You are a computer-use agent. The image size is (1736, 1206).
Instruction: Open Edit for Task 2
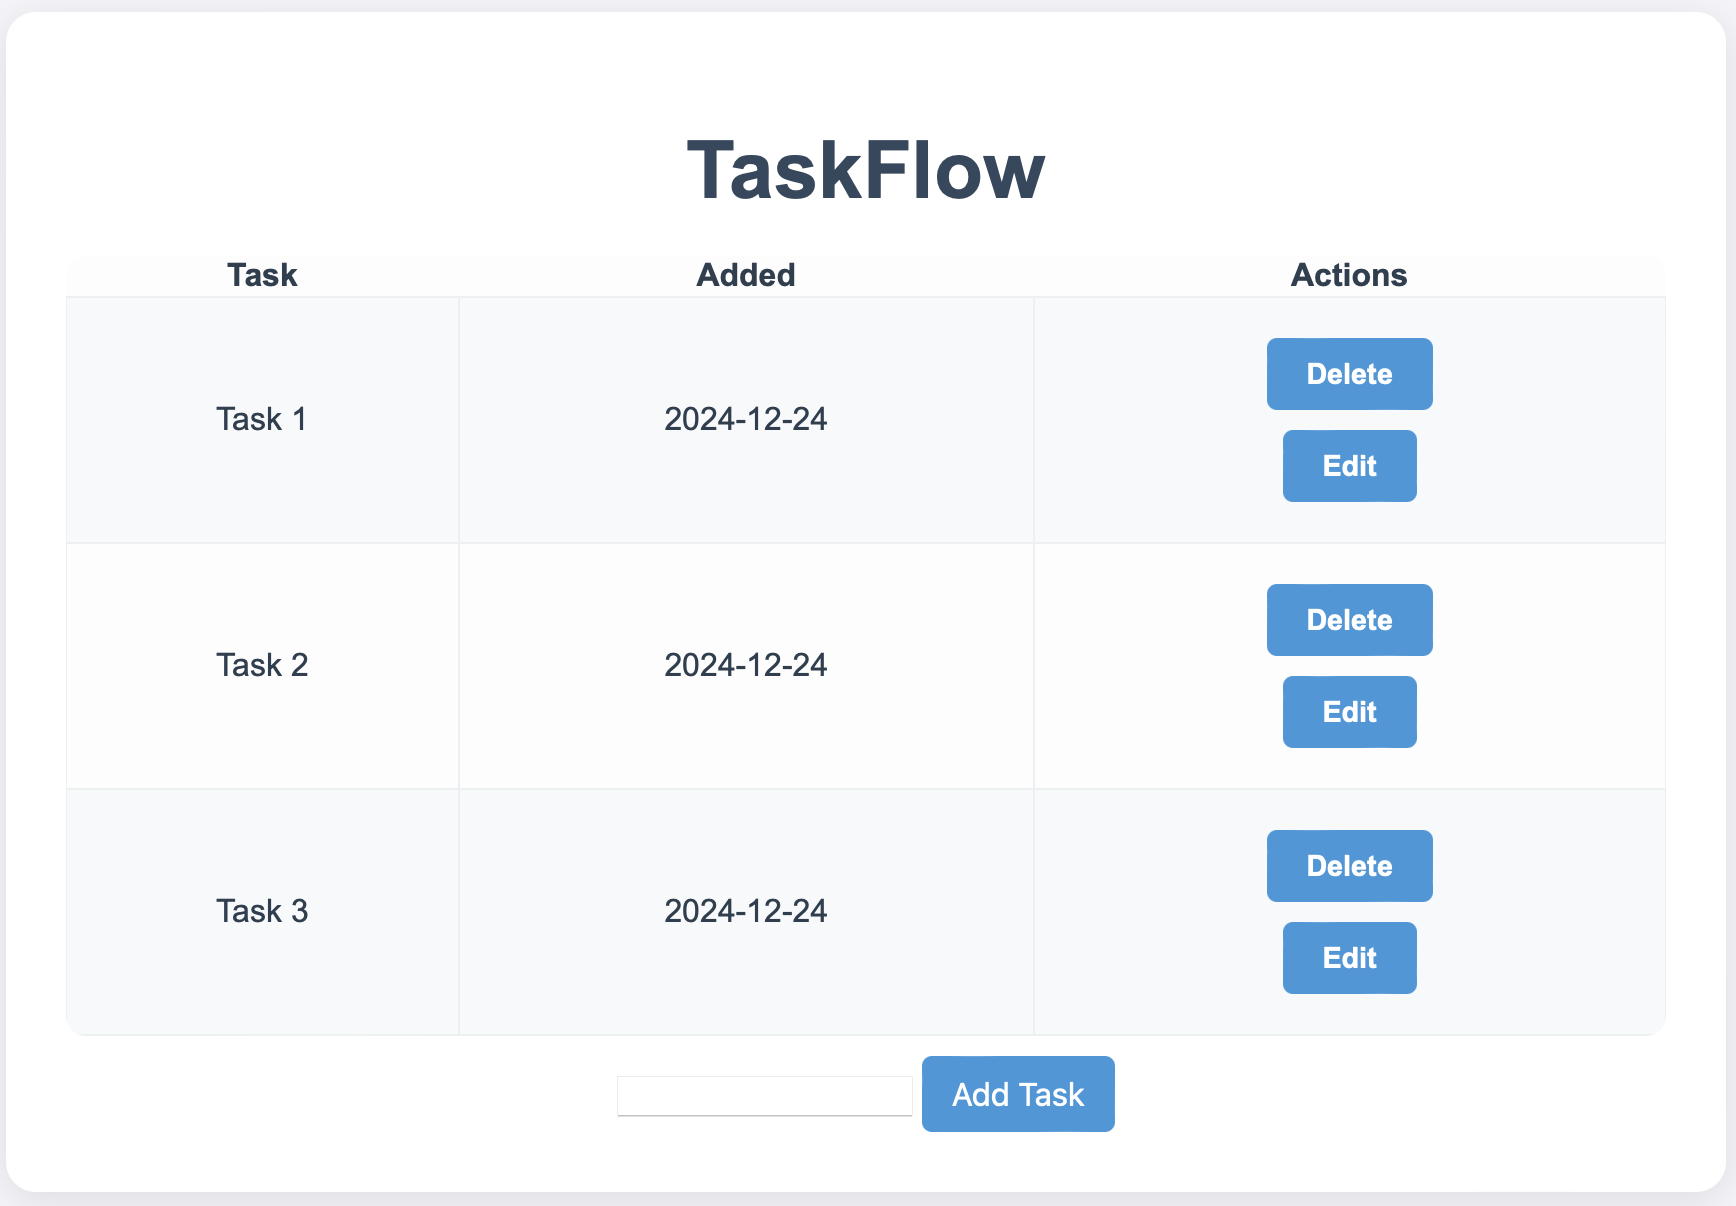pyautogui.click(x=1349, y=712)
